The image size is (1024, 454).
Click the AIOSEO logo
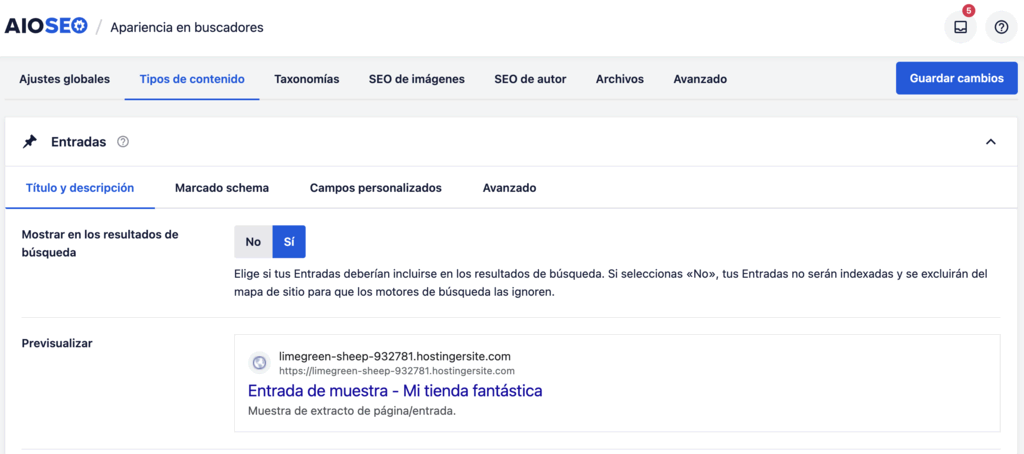(x=46, y=27)
